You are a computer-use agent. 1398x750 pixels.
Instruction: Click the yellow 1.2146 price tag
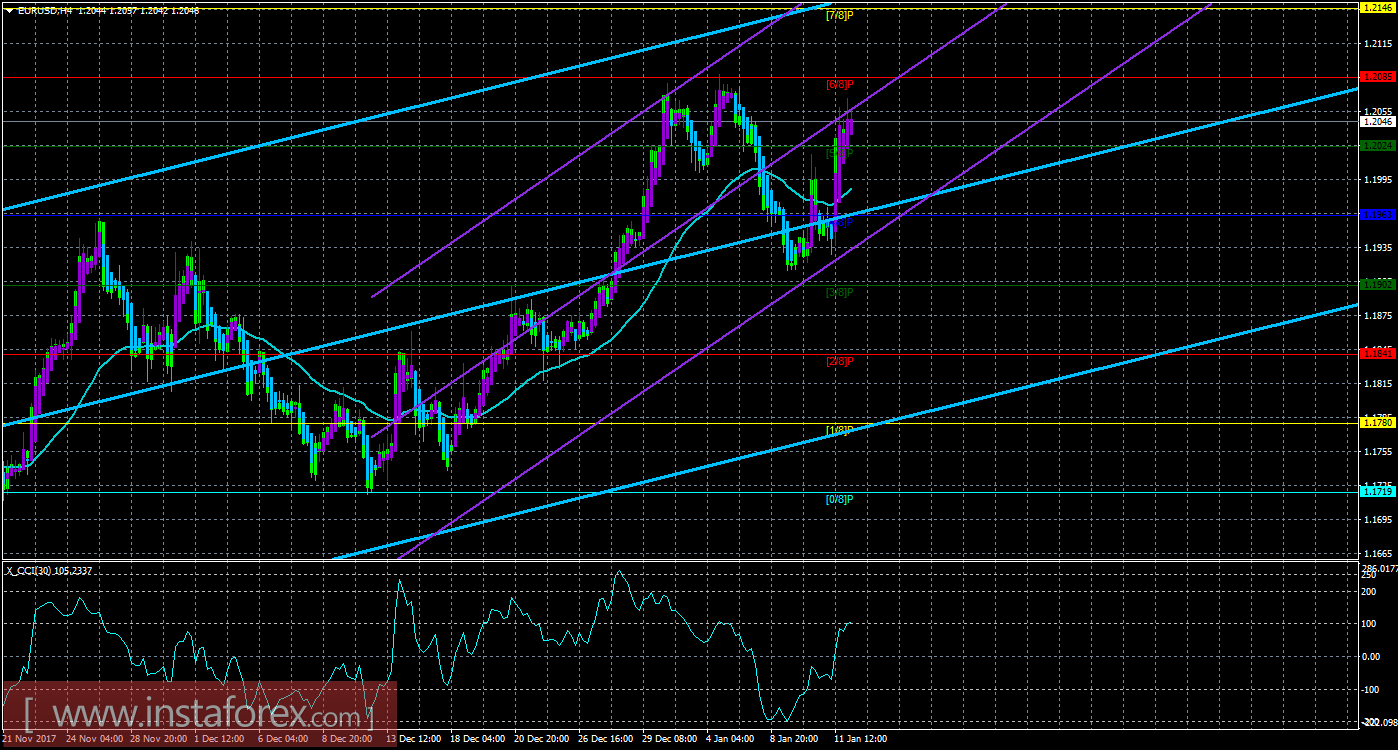[x=1378, y=7]
